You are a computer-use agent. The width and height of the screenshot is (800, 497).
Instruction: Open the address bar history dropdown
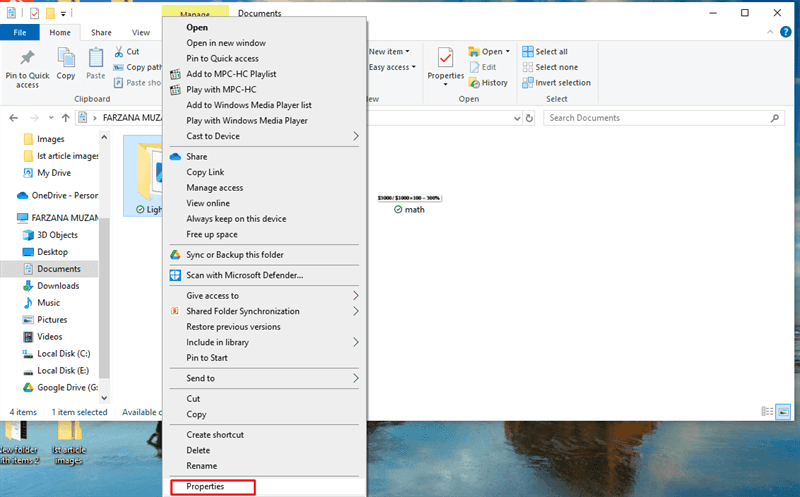(x=517, y=118)
